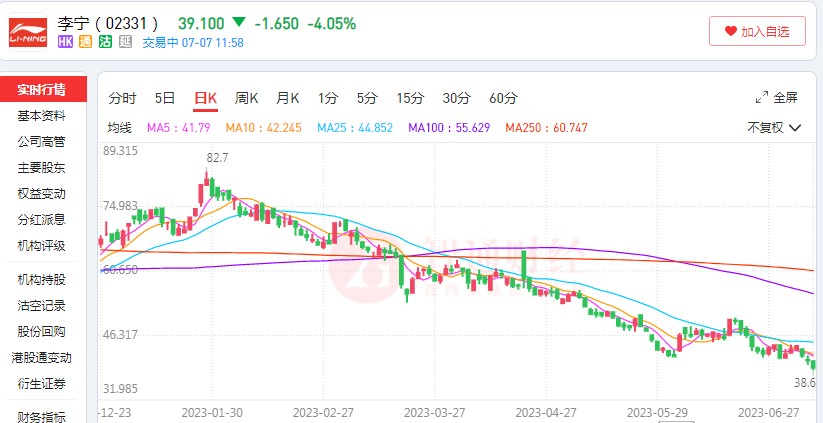Open 港股通变动 in sidebar

(41, 358)
